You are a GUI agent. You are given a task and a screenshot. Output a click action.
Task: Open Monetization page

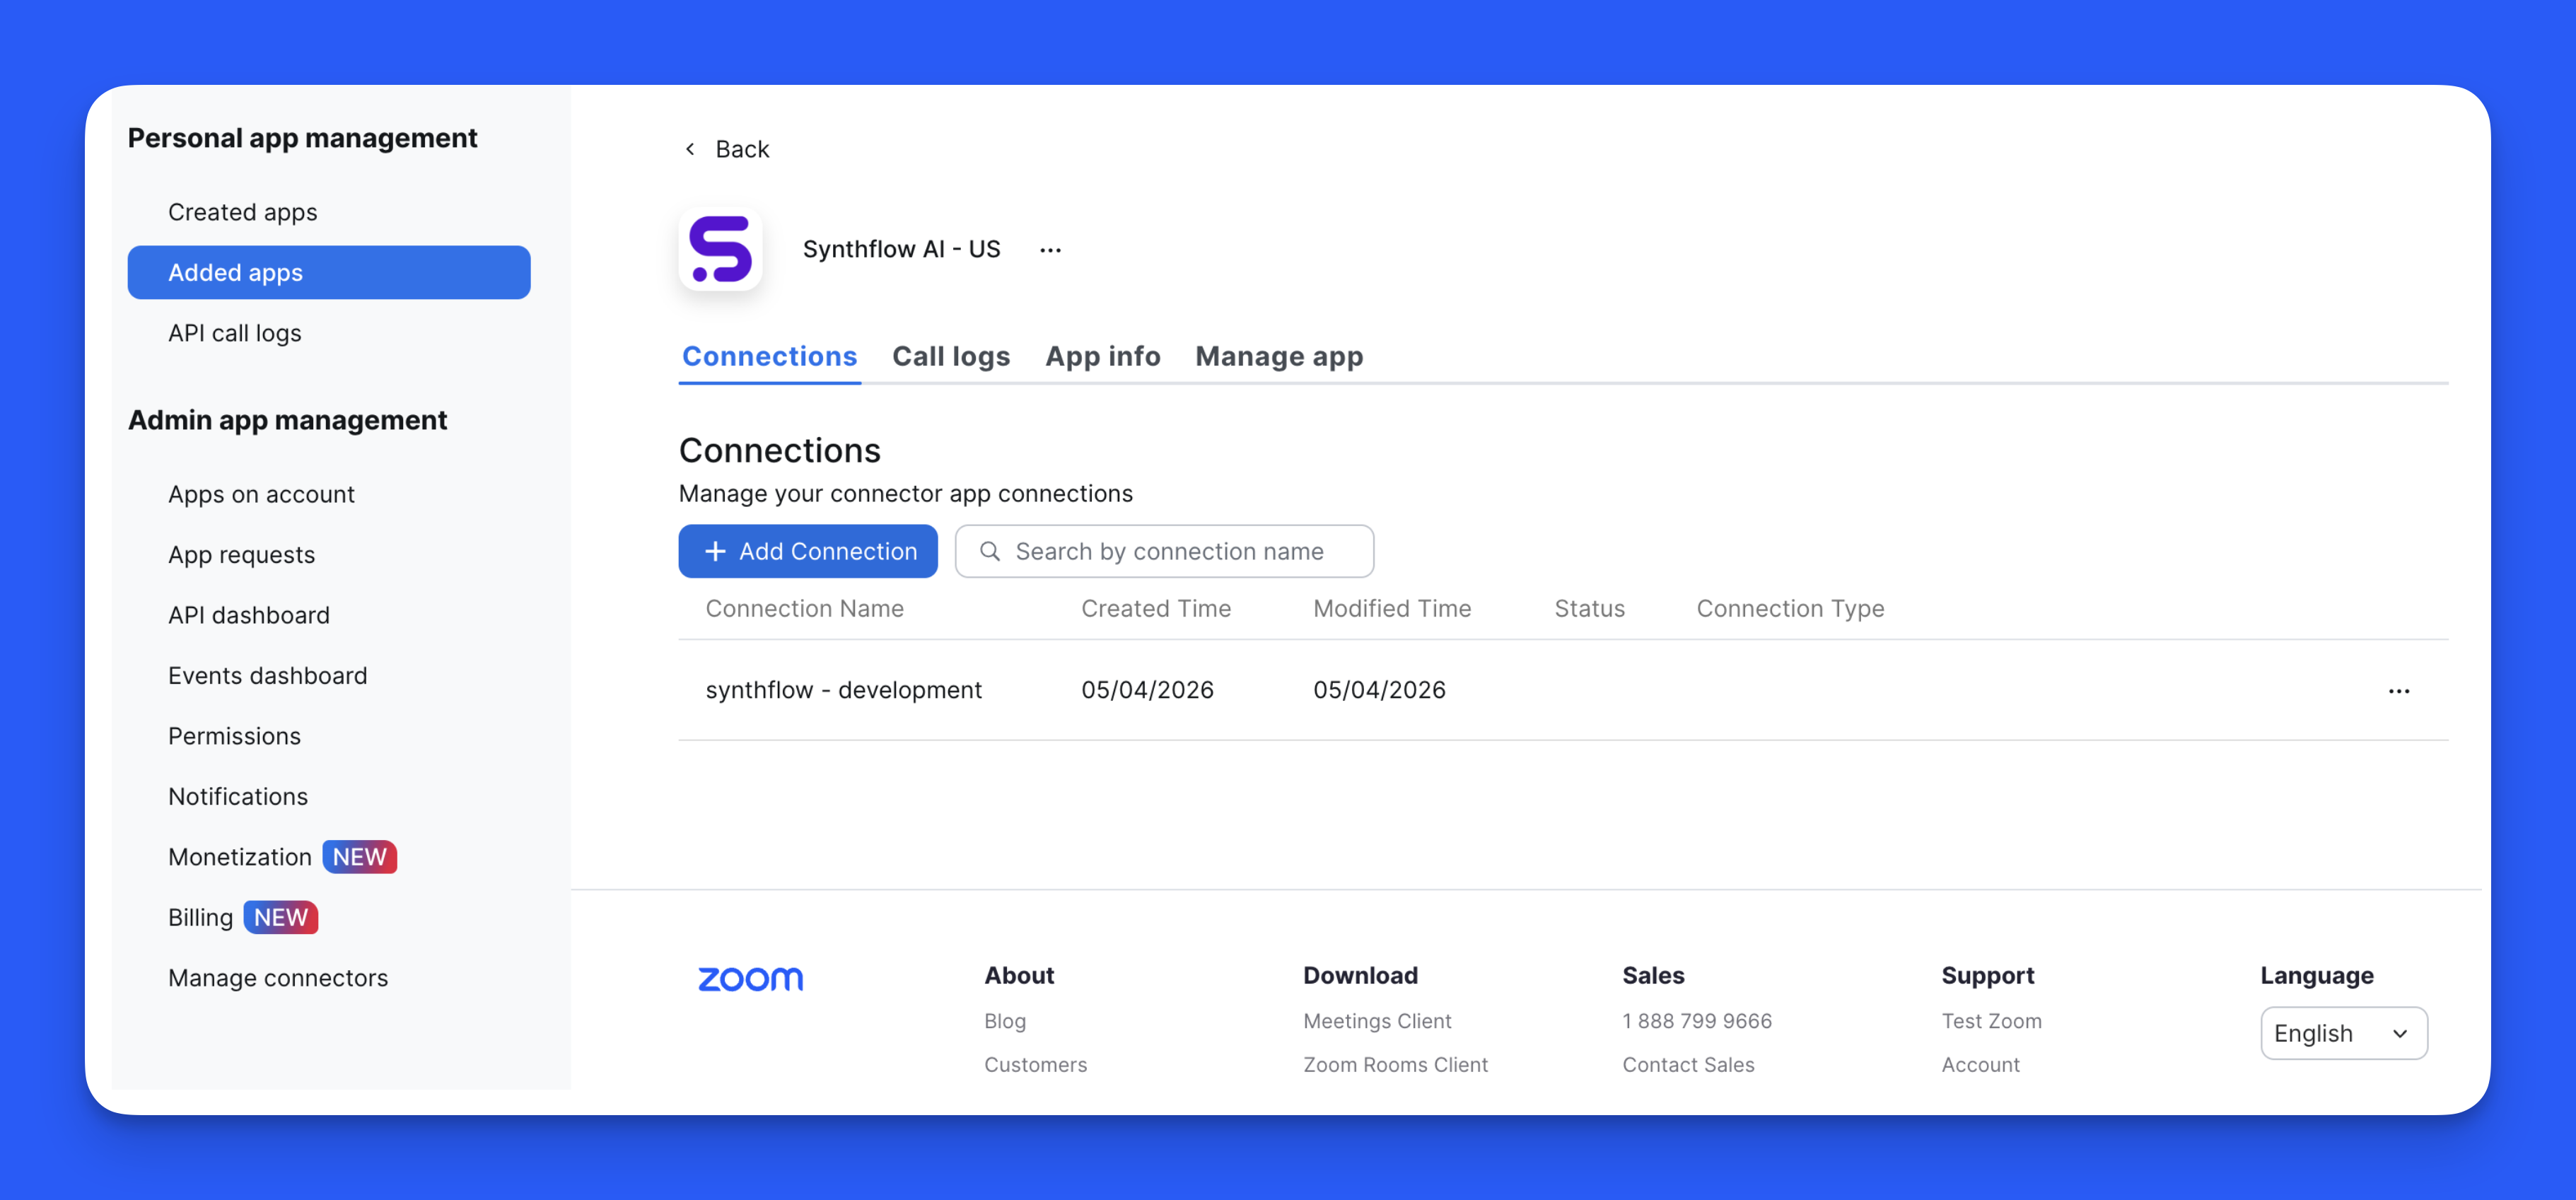[240, 857]
